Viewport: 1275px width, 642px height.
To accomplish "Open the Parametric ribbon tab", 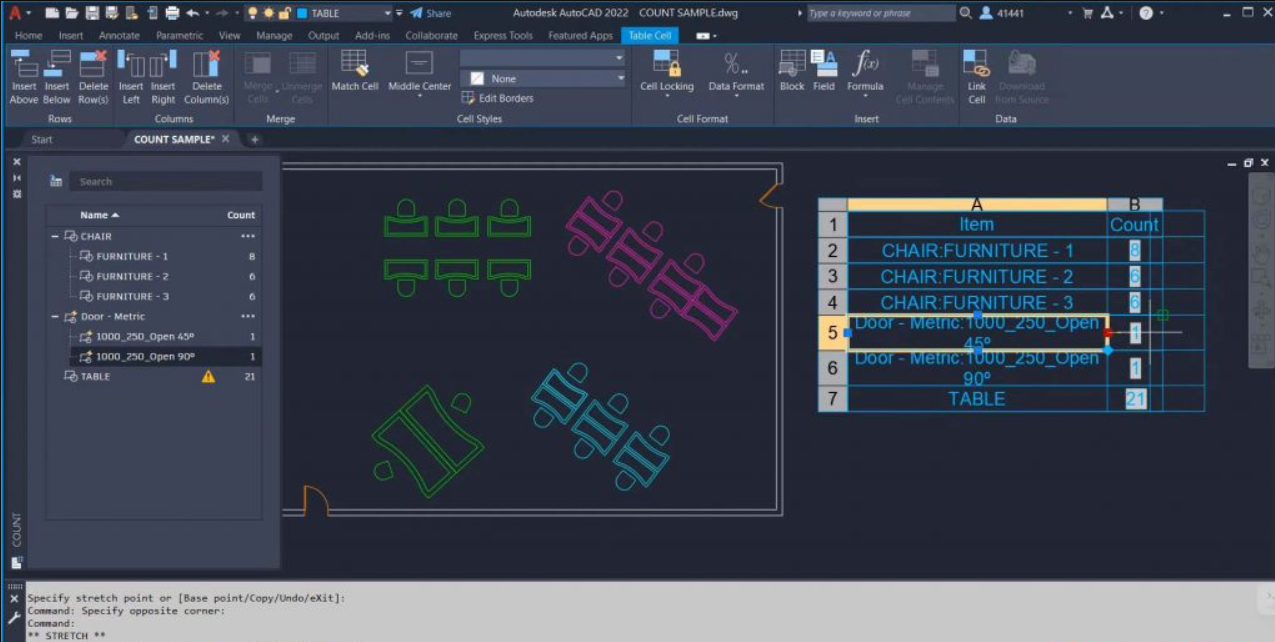I will click(179, 35).
